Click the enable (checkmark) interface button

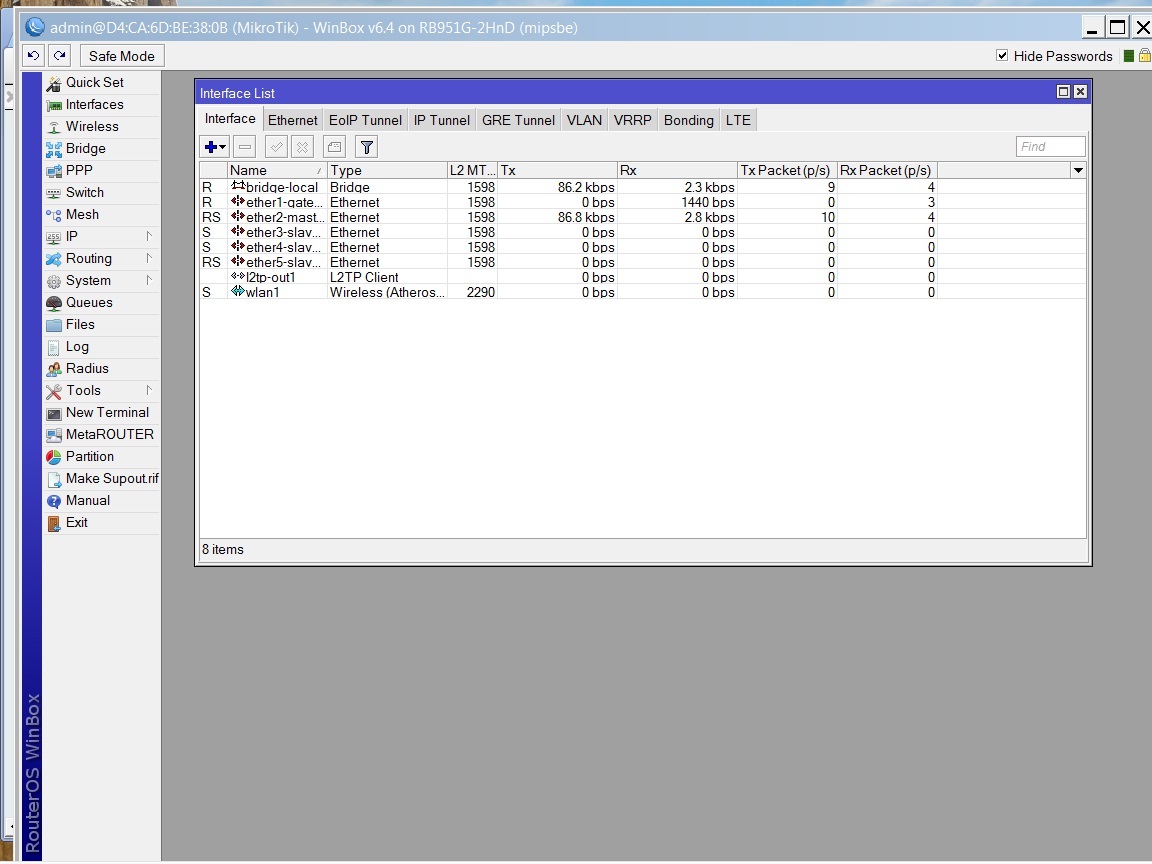pos(276,147)
